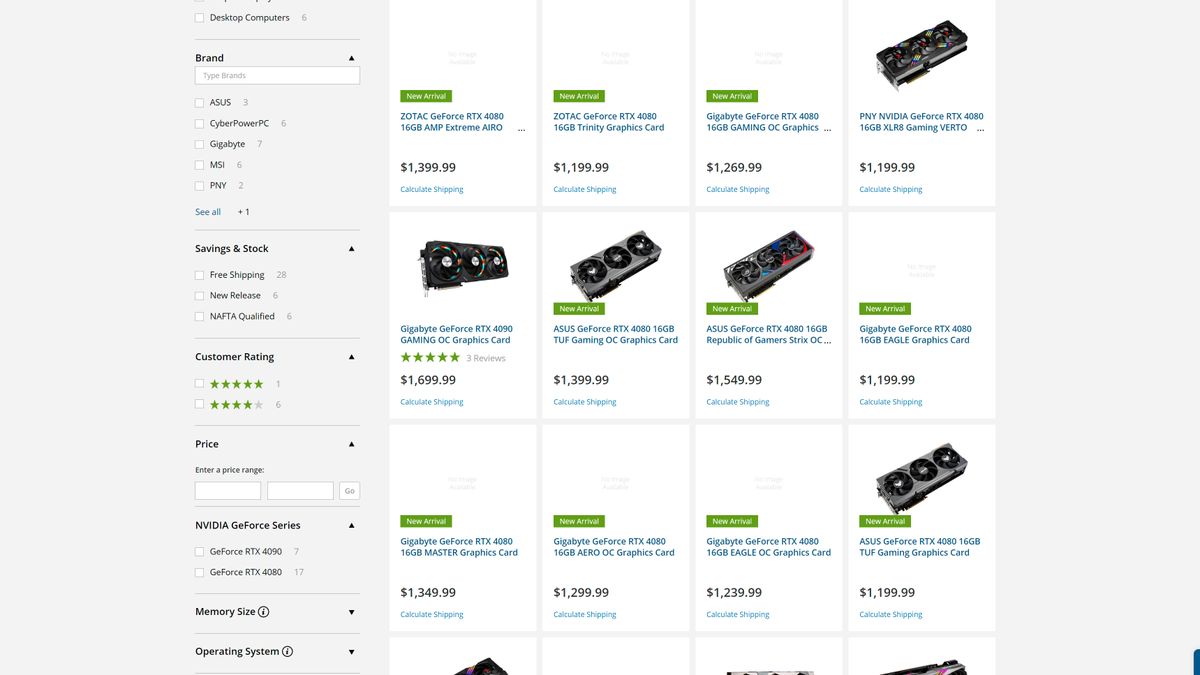Click 3 Reviews on Gigabyte RTX 4090
Screen dimensions: 1200x675
[486, 358]
